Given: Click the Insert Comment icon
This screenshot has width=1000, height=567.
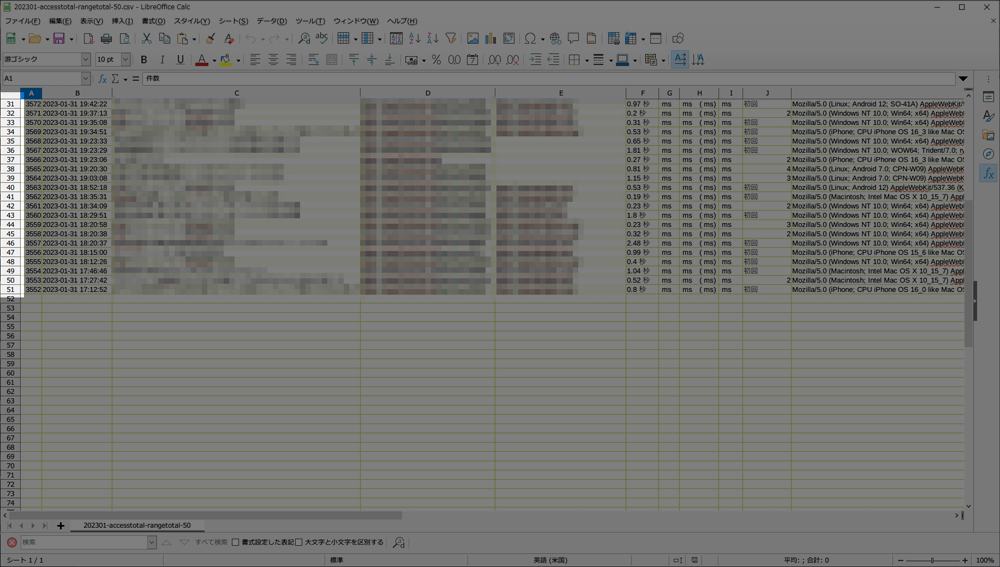Looking at the screenshot, I should 573,39.
